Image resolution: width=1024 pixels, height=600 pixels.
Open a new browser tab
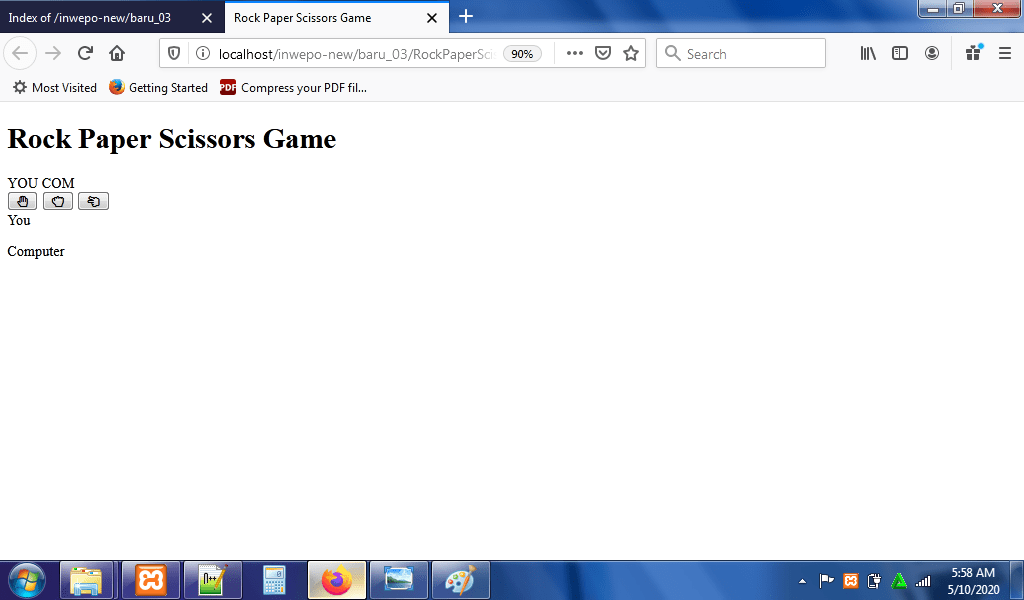[x=466, y=16]
